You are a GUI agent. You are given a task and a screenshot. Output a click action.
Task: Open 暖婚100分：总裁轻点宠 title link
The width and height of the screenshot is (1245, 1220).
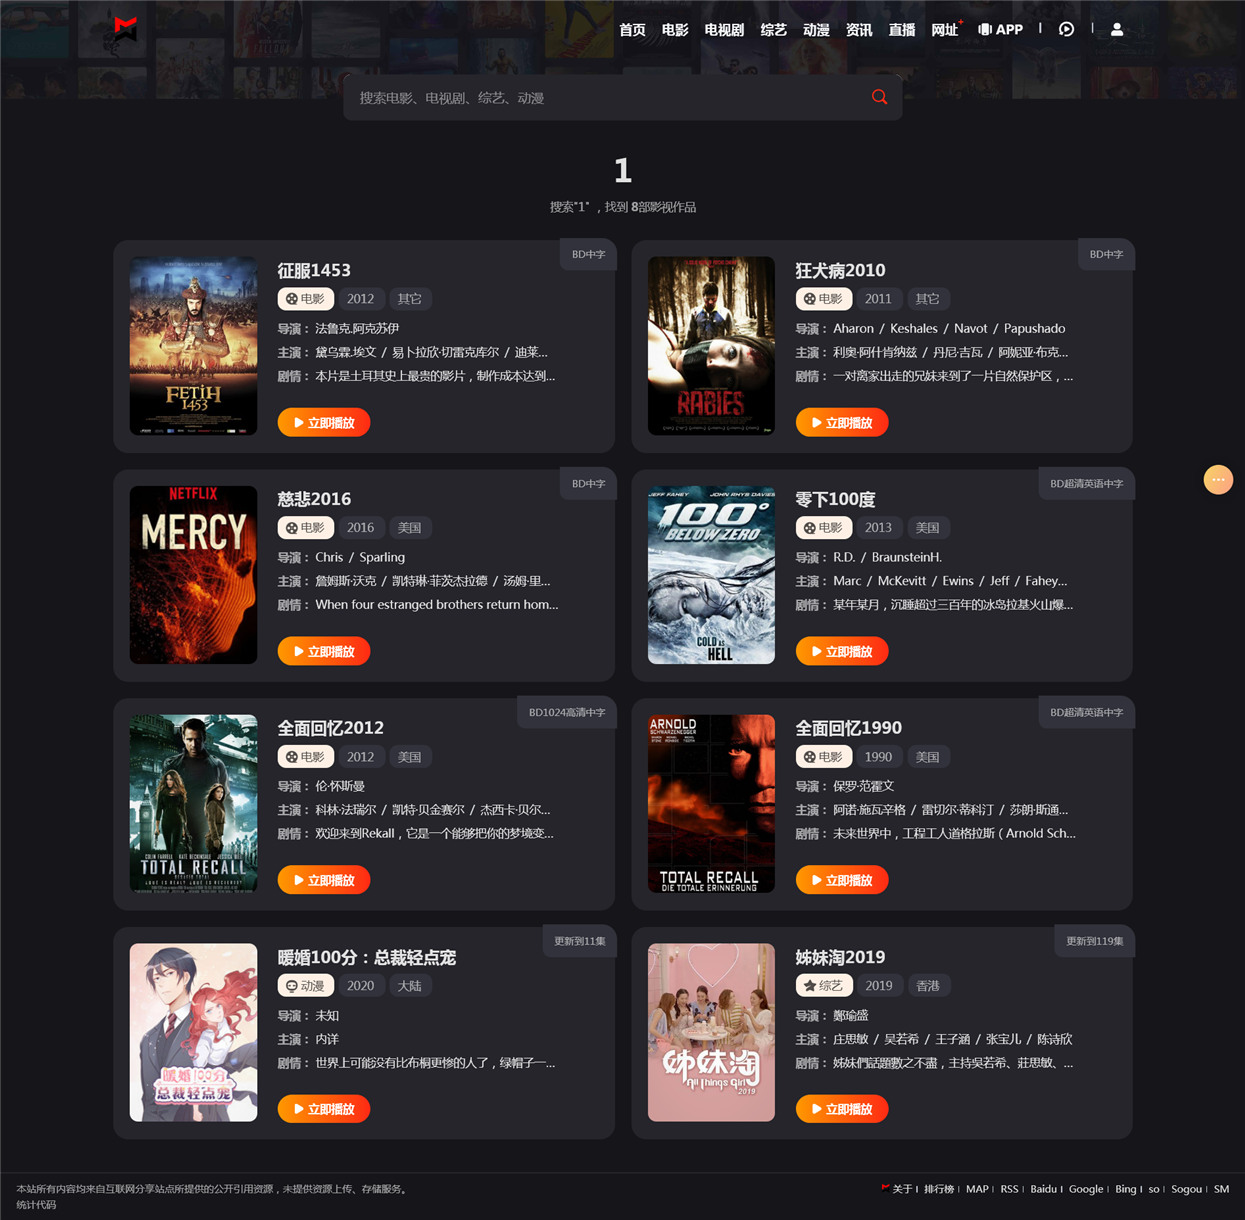(367, 957)
